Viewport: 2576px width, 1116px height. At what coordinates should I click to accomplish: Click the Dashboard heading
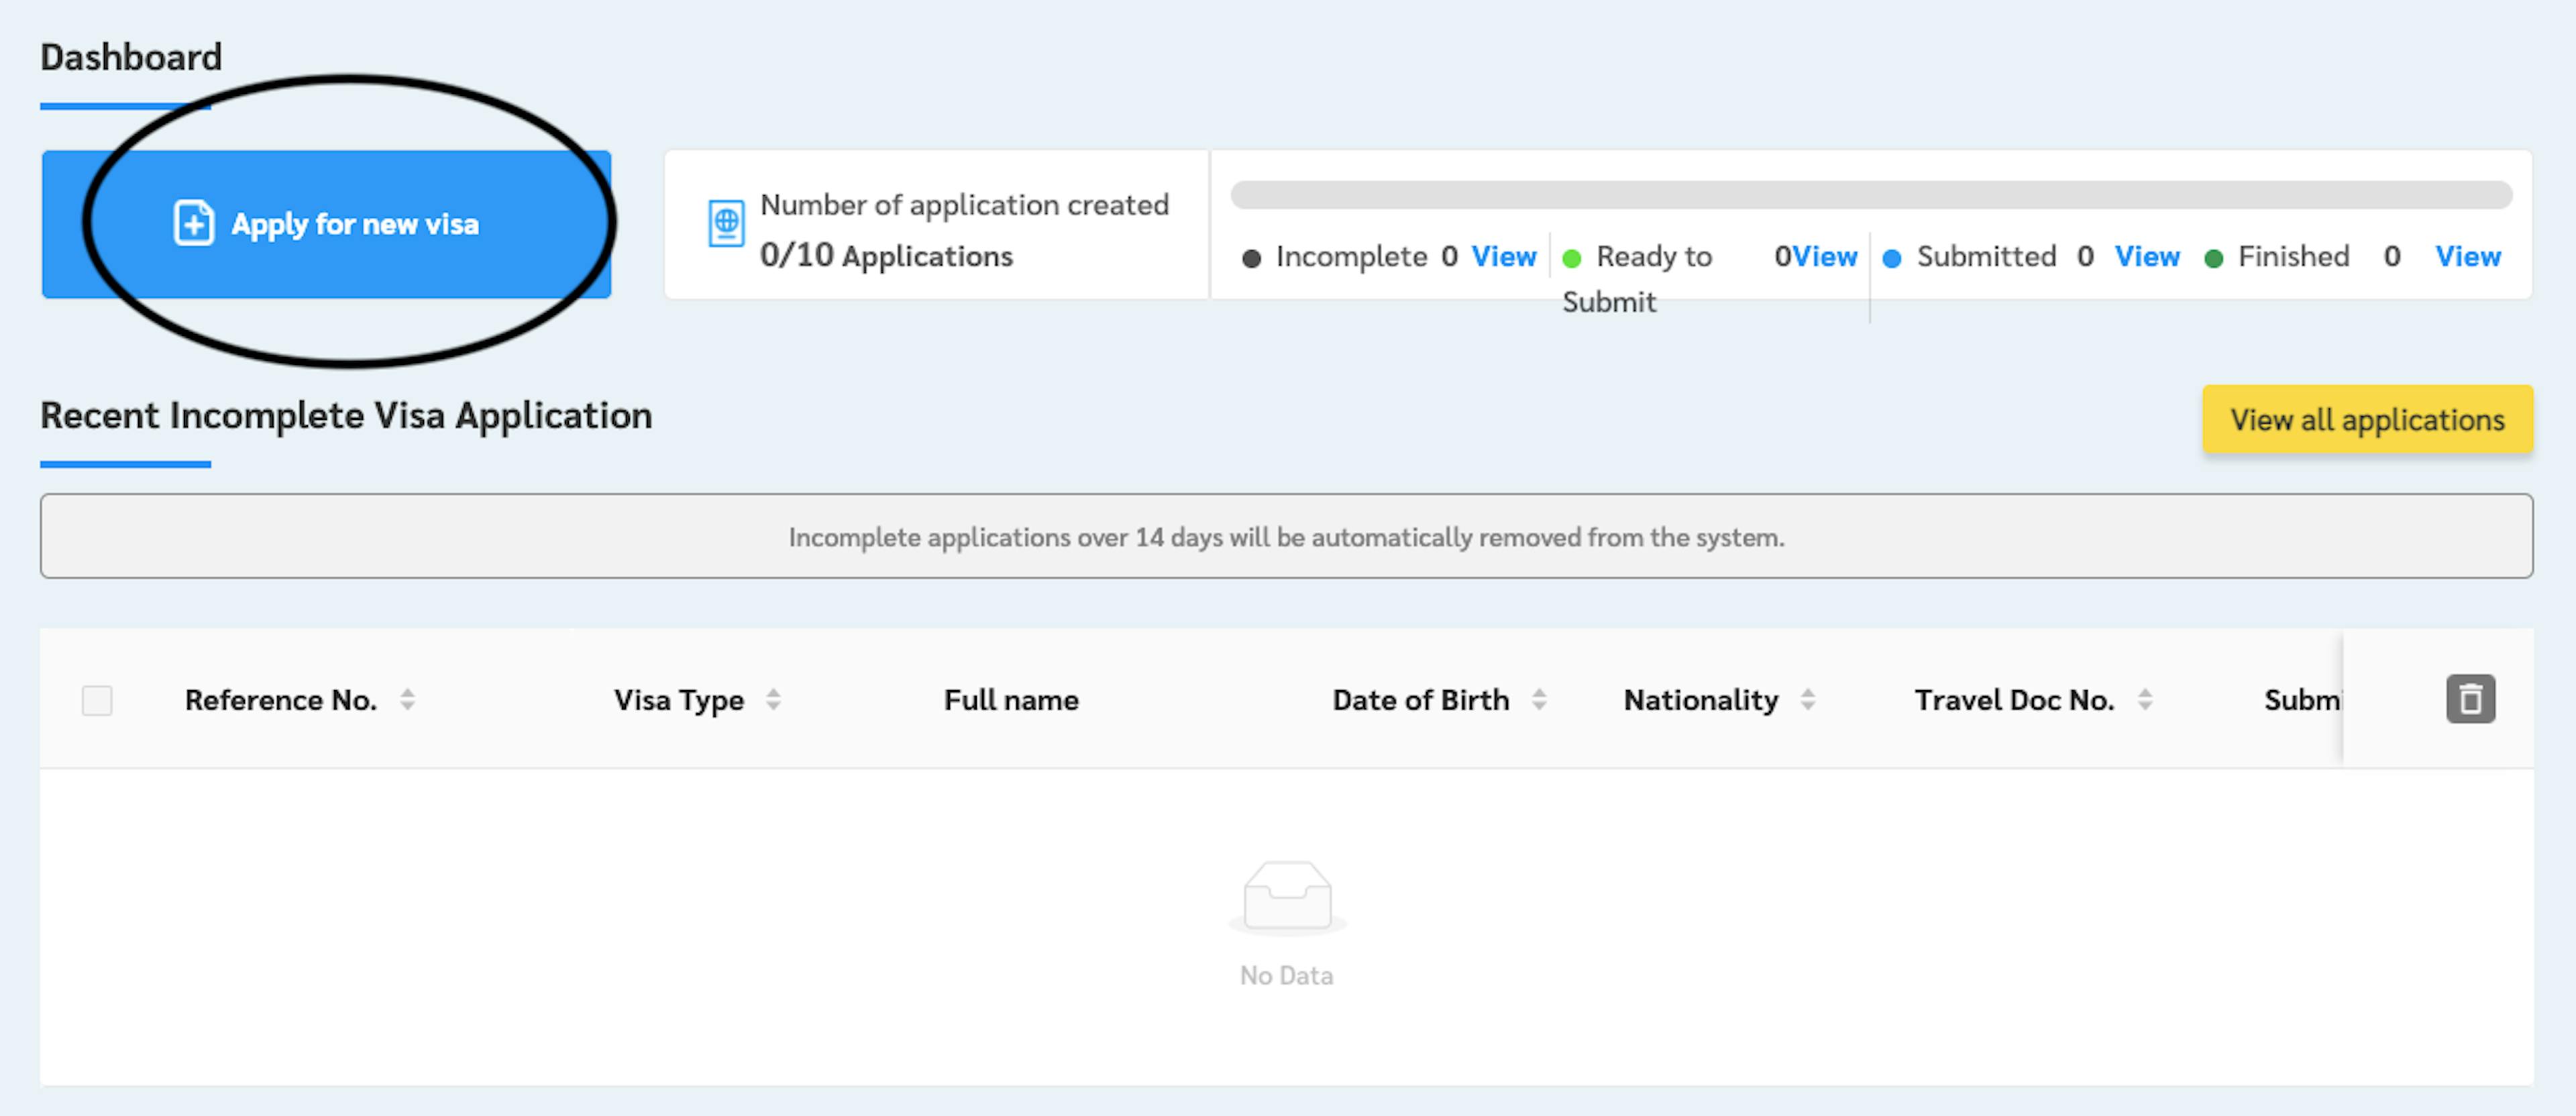[131, 57]
